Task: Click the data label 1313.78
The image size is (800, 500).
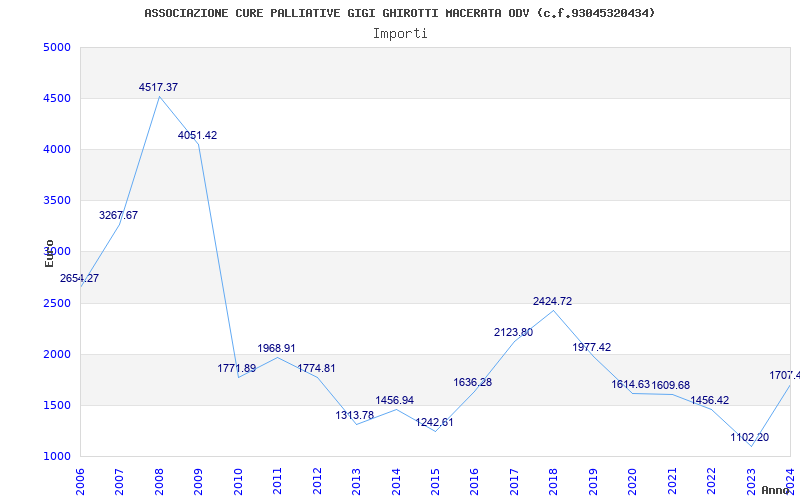Action: click(355, 415)
